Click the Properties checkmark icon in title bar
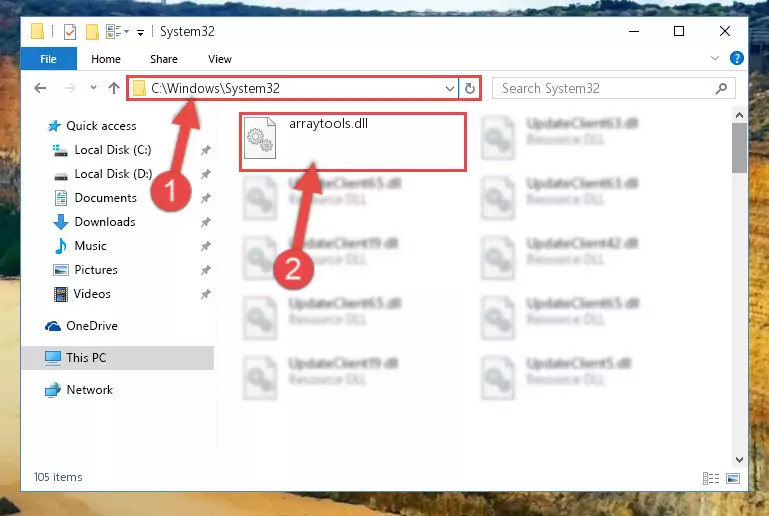769x516 pixels. pyautogui.click(x=70, y=32)
